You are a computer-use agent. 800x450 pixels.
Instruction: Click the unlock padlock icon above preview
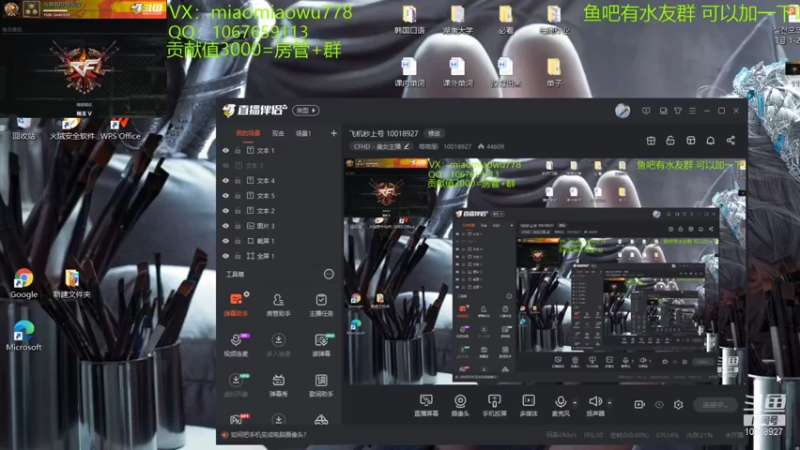coord(670,141)
